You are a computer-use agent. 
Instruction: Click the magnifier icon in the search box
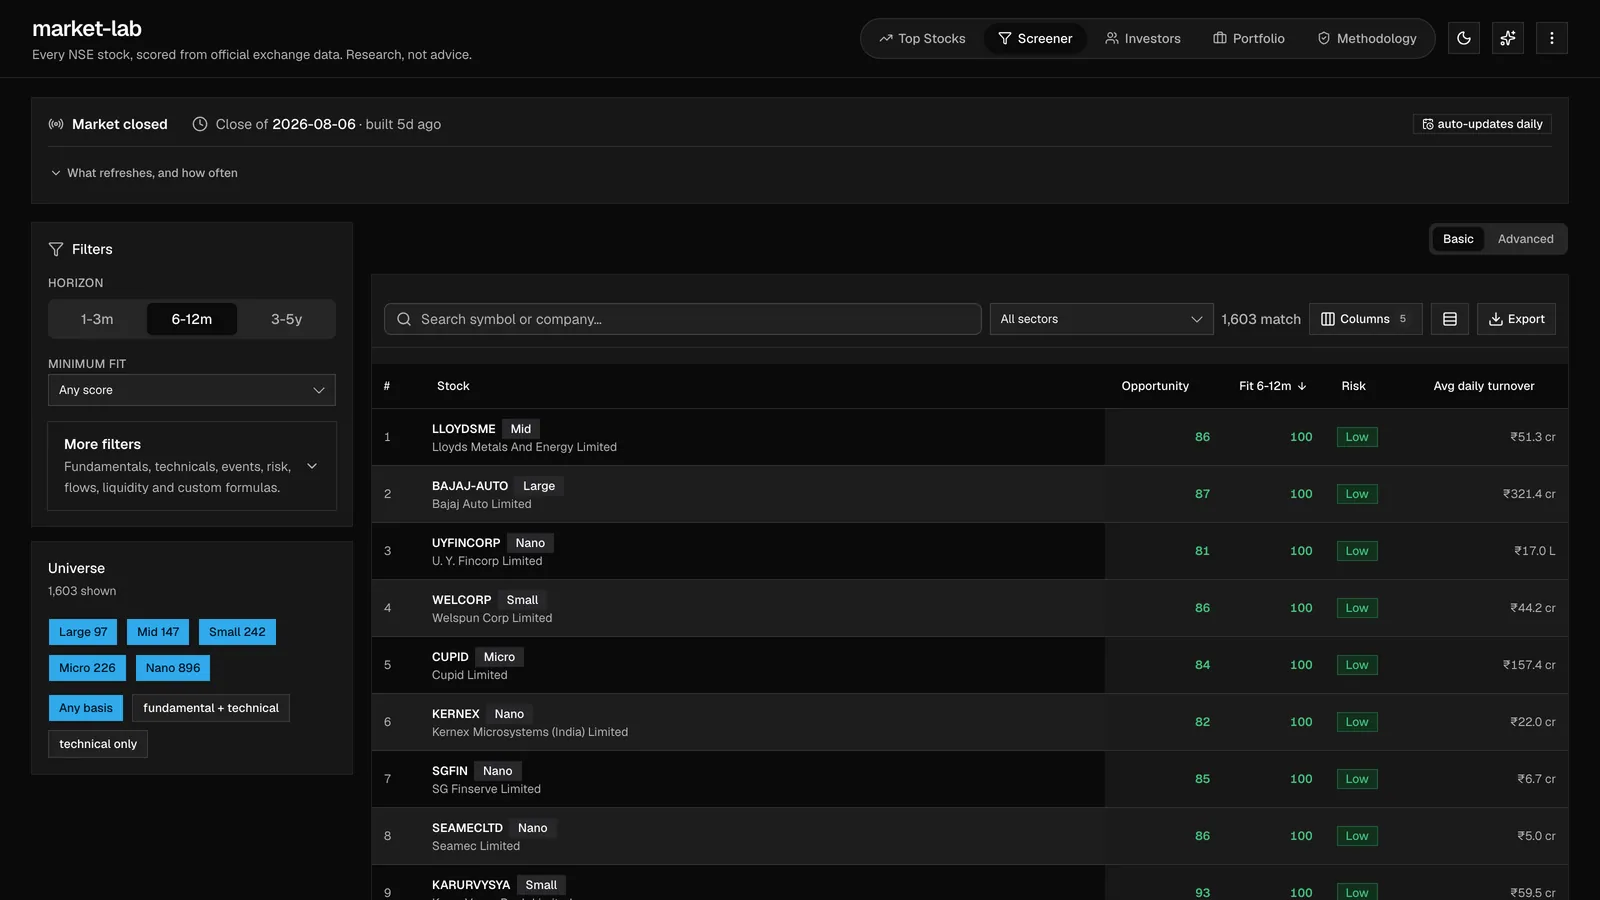[x=404, y=319]
